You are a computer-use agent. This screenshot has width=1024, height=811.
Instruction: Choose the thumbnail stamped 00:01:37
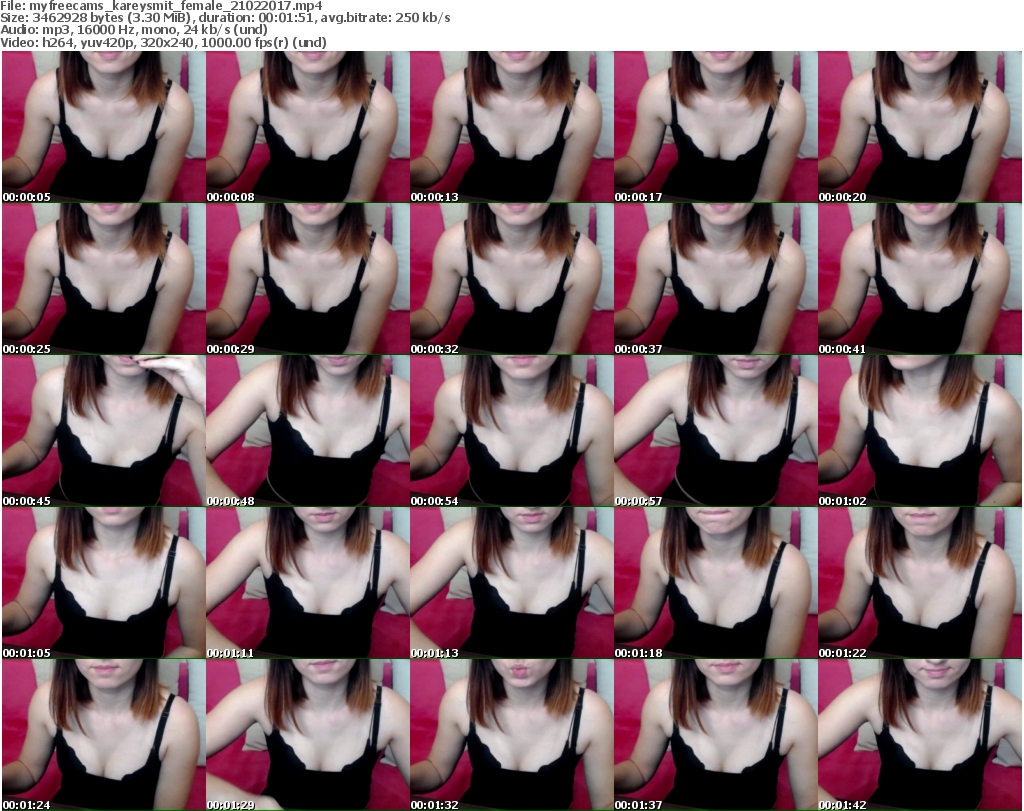pos(716,735)
